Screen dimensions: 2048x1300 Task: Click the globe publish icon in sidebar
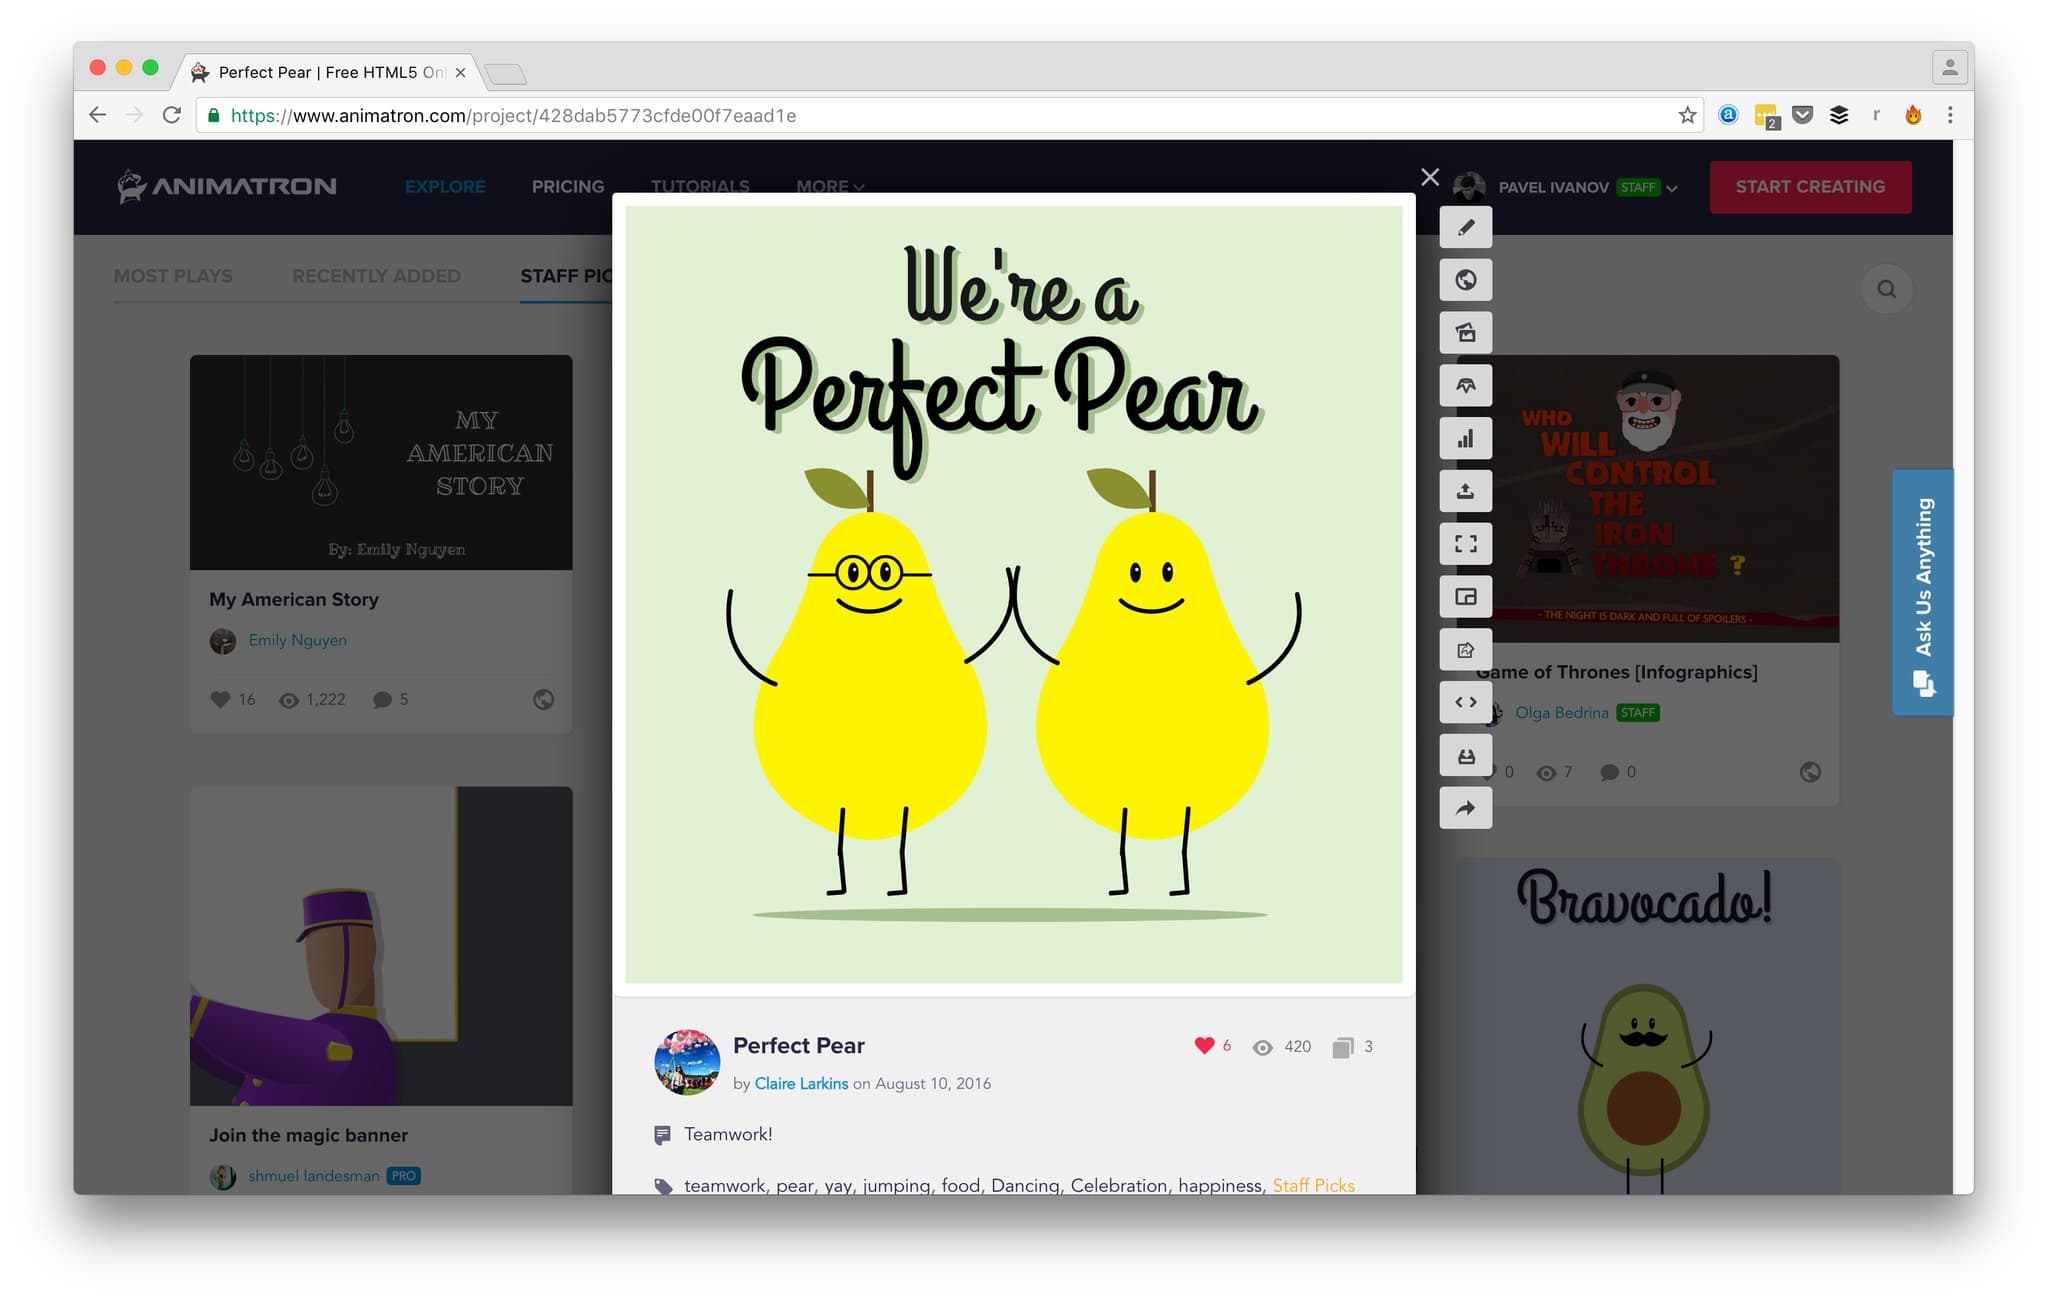point(1465,280)
